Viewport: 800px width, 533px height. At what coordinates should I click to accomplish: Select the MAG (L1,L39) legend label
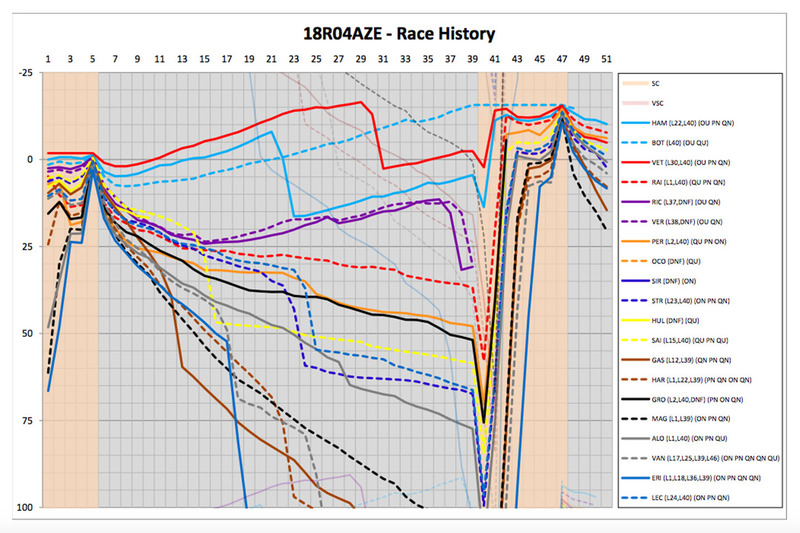691,419
